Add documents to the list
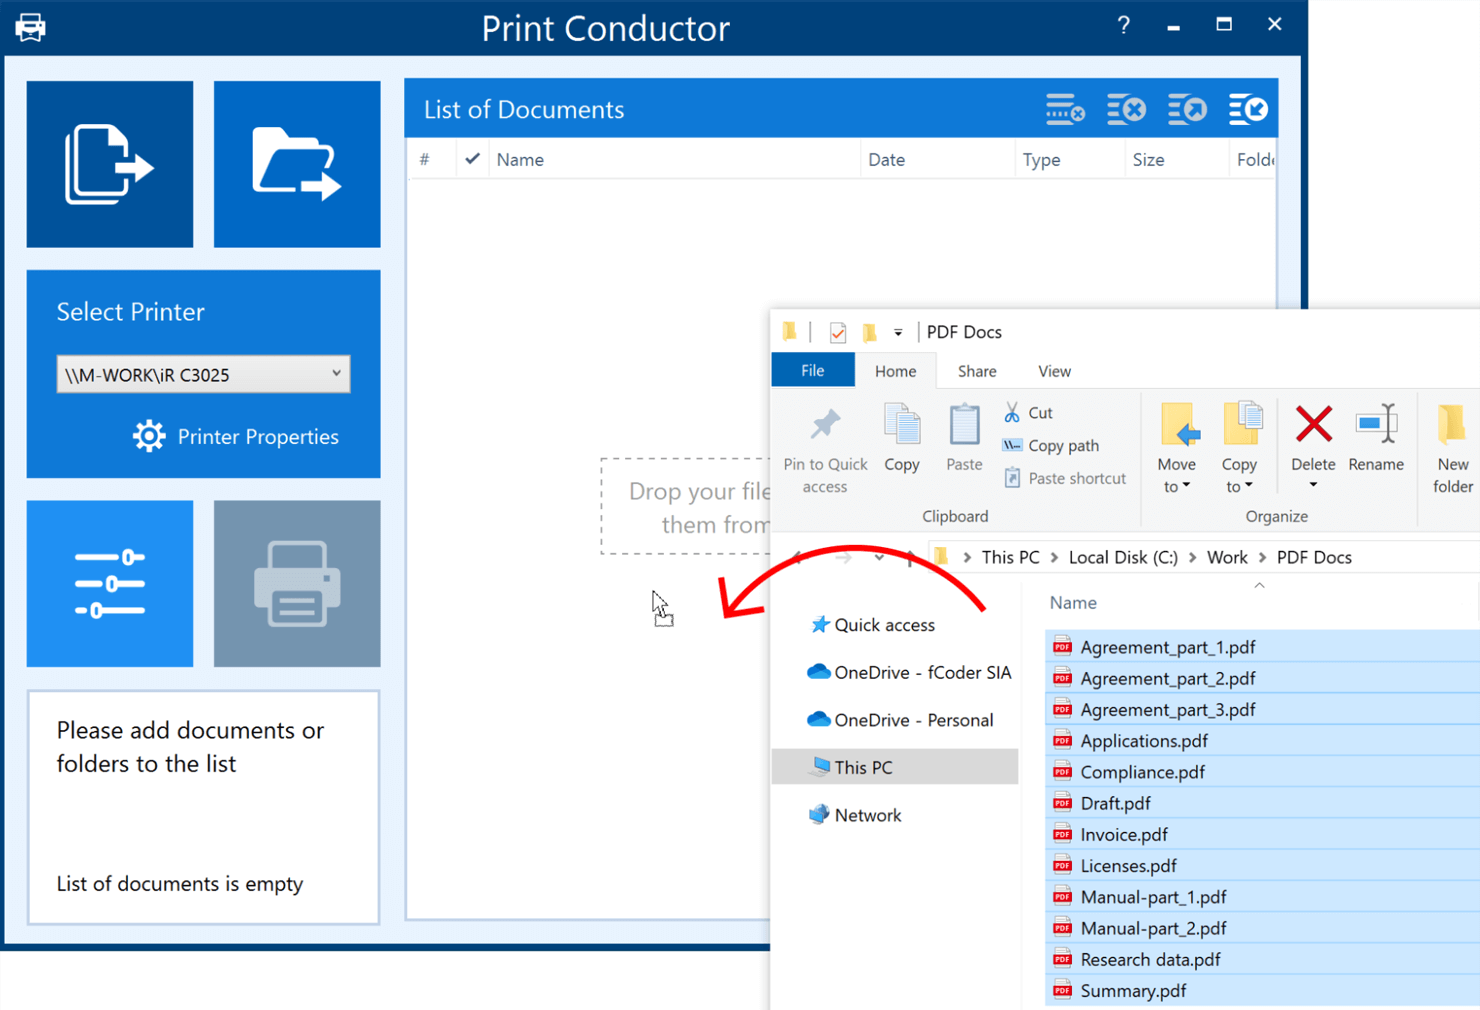Screen dimensions: 1480x1010 (x=110, y=163)
